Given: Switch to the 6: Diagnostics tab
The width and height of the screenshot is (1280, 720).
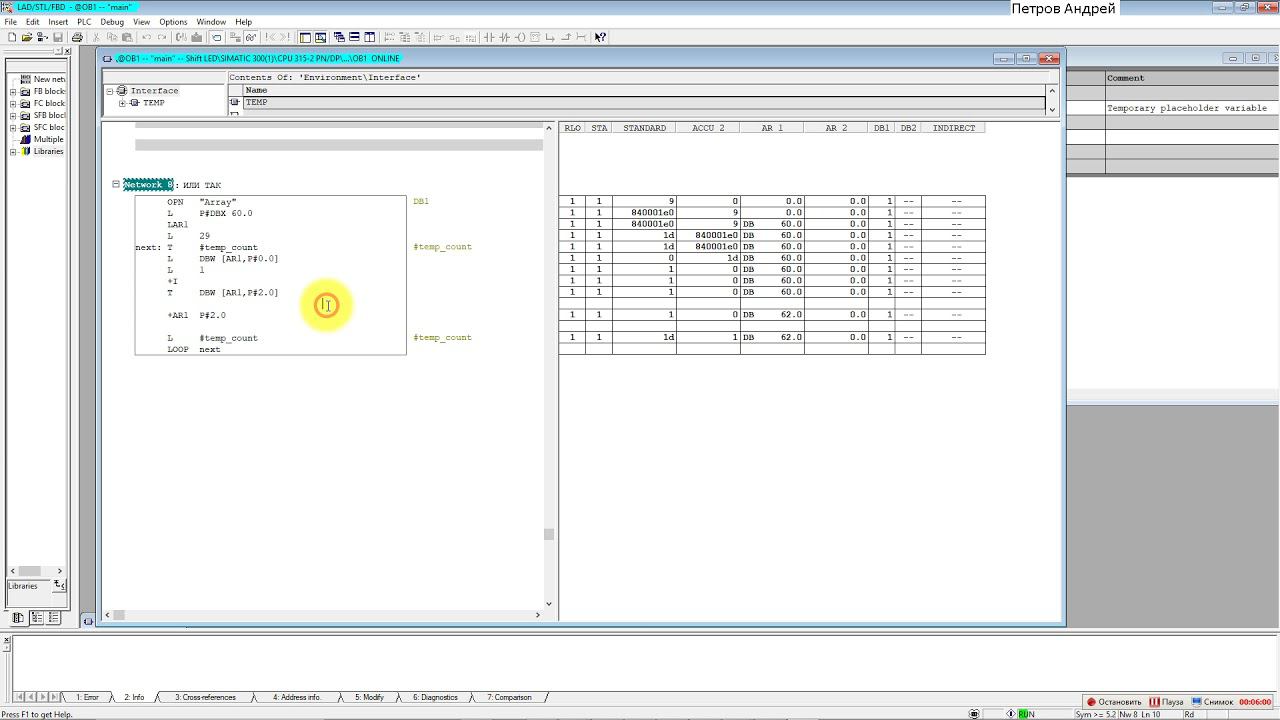Looking at the screenshot, I should [x=435, y=697].
